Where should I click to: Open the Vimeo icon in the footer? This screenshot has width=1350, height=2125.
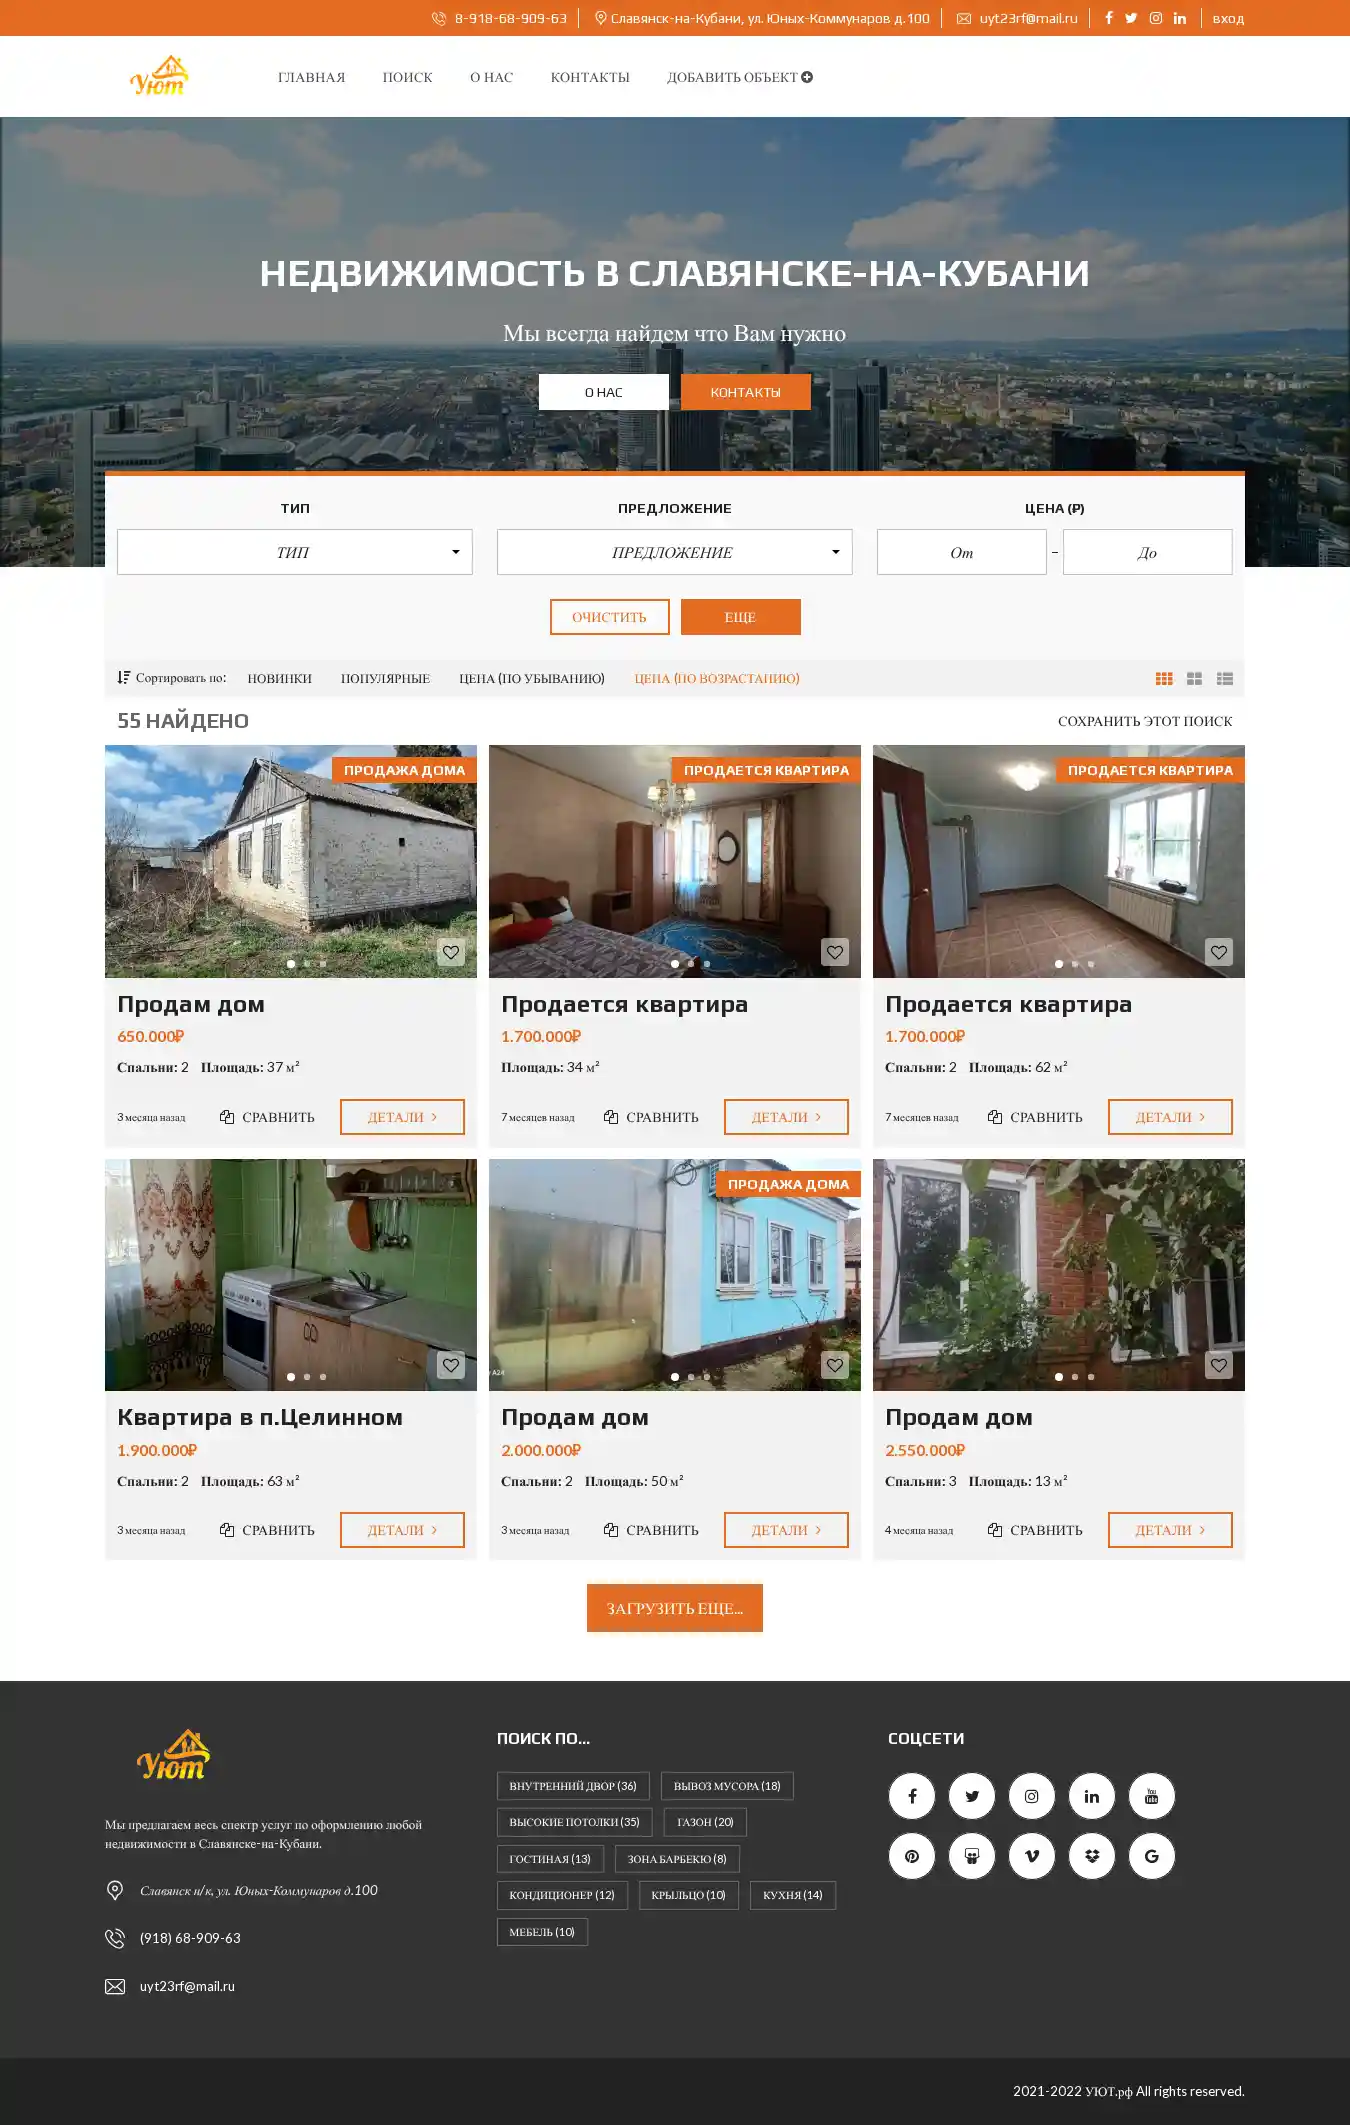tap(1032, 1856)
